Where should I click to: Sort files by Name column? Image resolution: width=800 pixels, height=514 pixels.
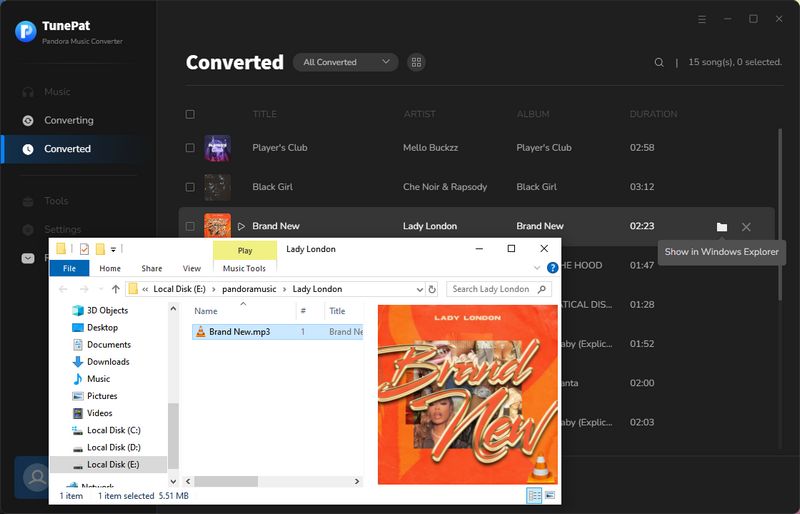[206, 311]
